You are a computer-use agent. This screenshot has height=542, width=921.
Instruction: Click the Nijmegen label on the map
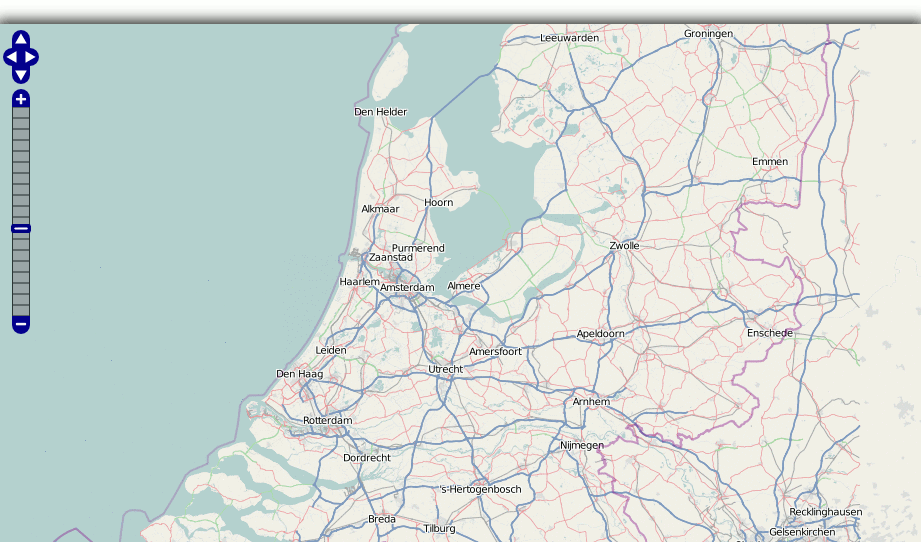click(582, 445)
